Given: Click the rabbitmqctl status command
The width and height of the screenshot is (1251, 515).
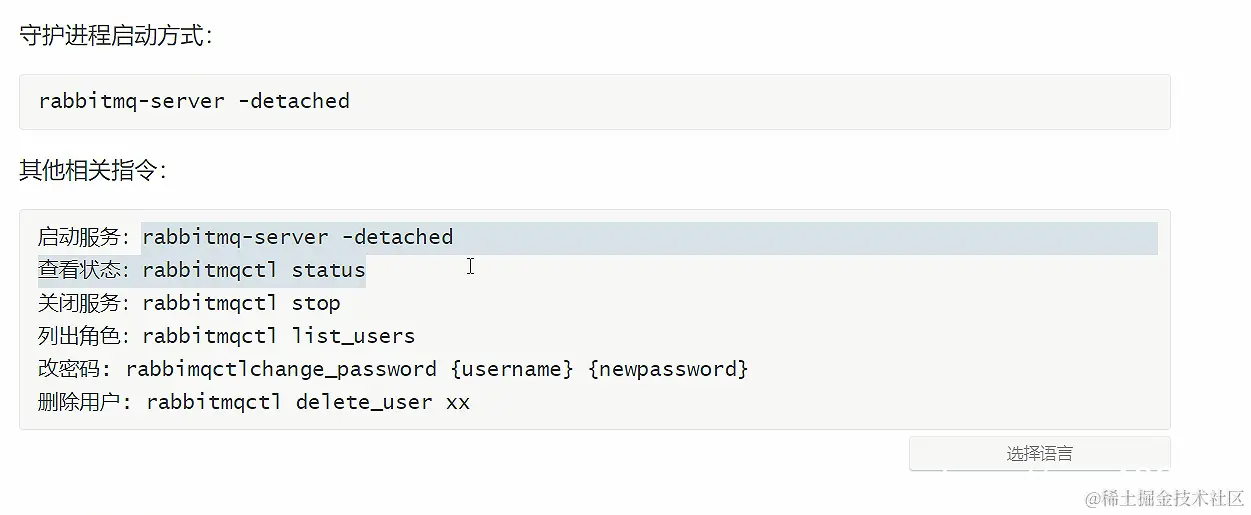Looking at the screenshot, I should [x=254, y=270].
